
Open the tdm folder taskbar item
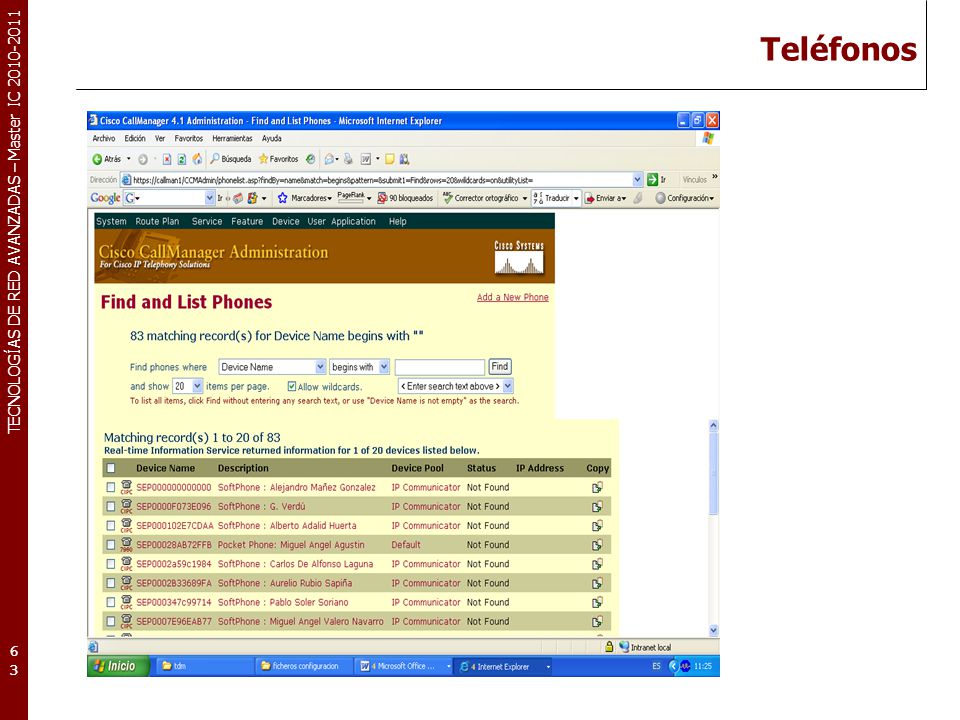point(202,666)
